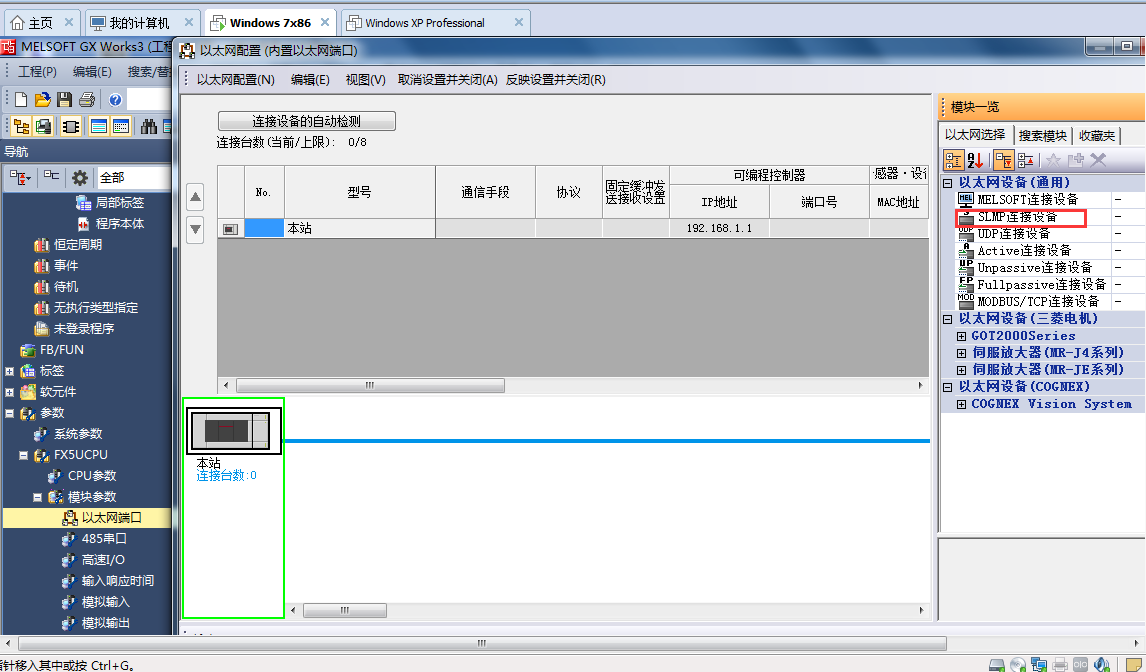
Task: Click VMware sticky note message icon
Action: pos(1134,665)
